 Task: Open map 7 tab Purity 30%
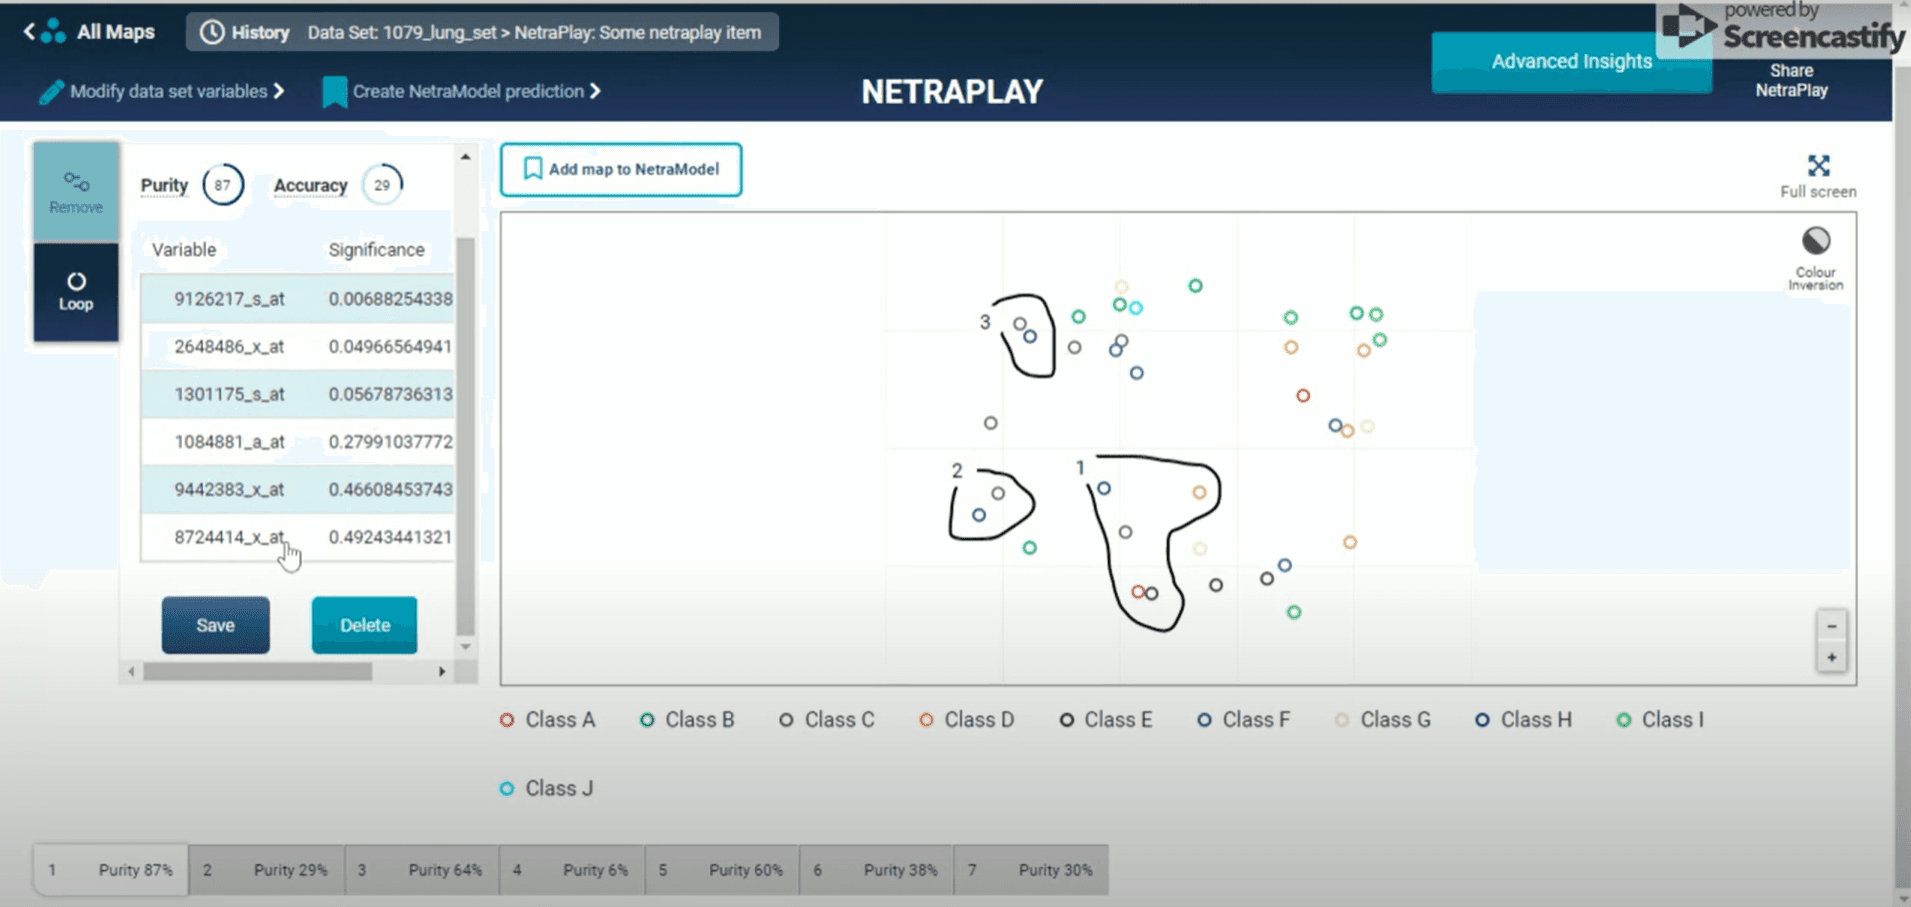(1031, 870)
